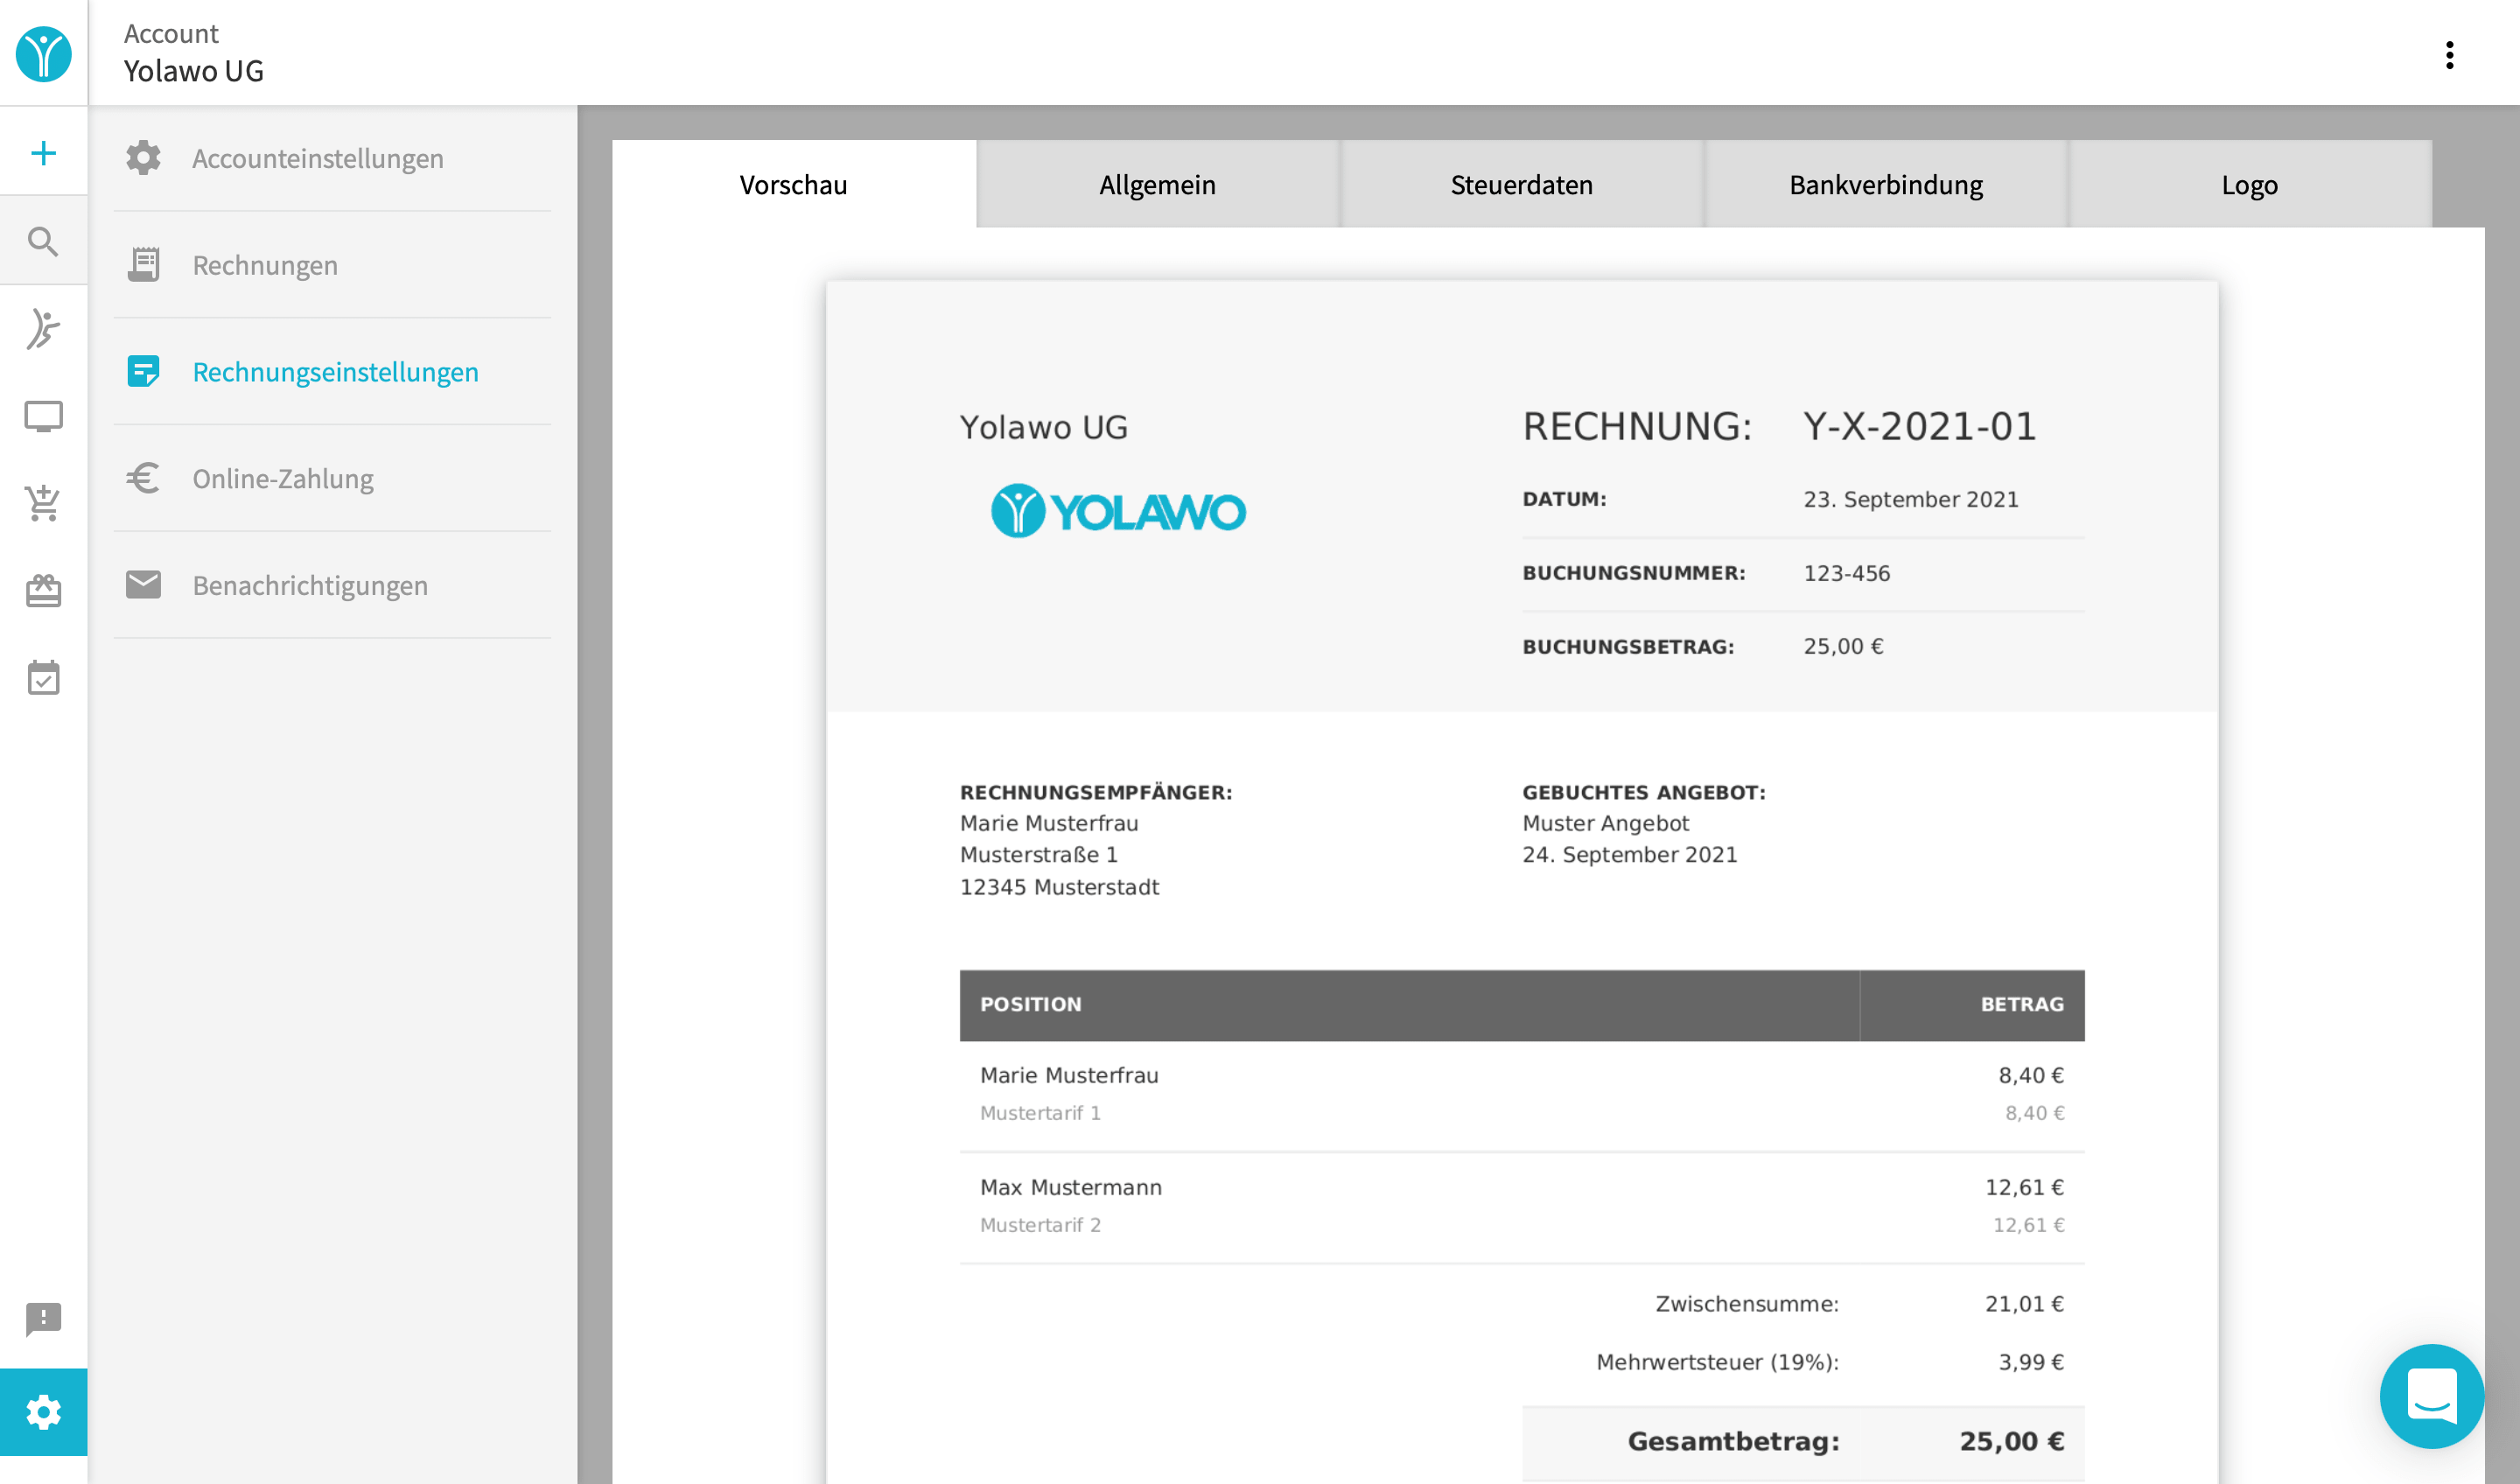This screenshot has width=2520, height=1484.
Task: Click the YOLAWO logo on invoice preview
Action: (x=1118, y=511)
